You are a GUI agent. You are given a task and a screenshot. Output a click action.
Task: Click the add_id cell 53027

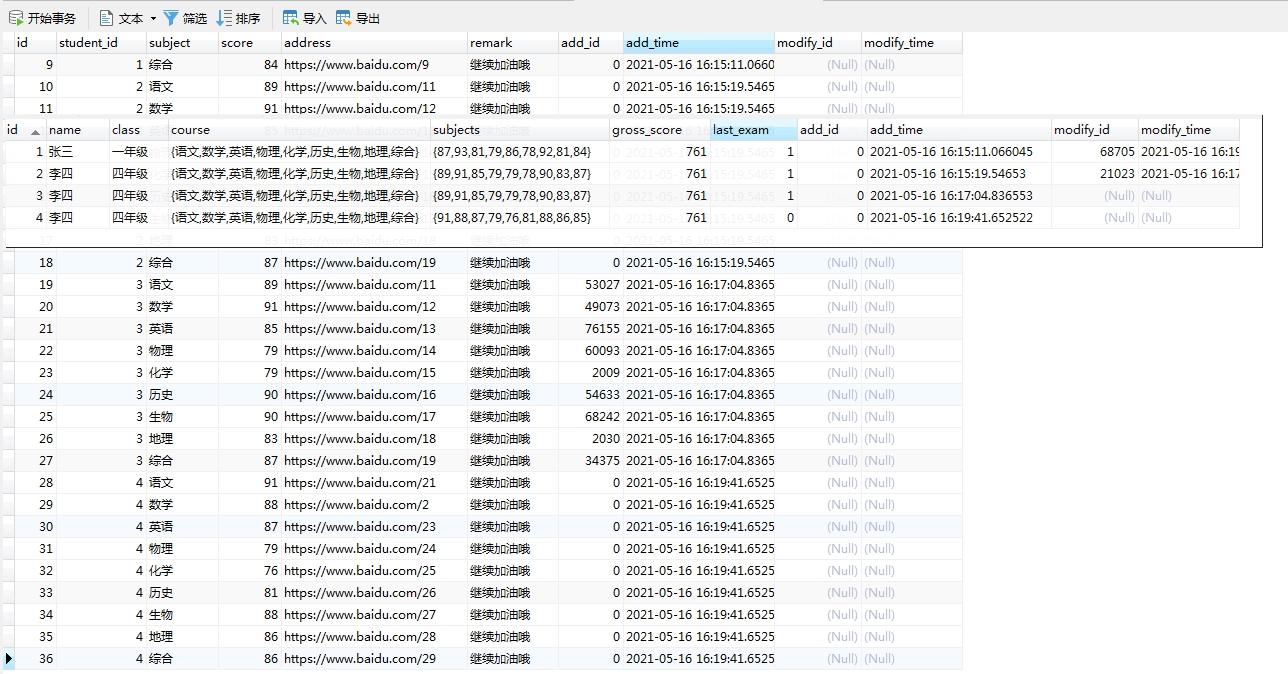coord(591,285)
